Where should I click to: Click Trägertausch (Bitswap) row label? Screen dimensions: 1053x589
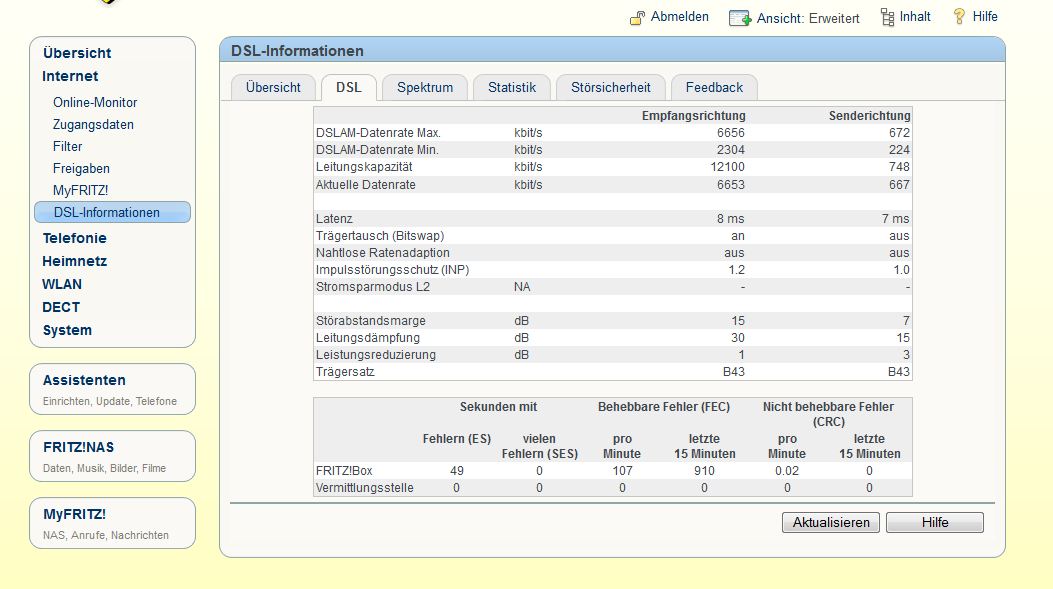coord(380,236)
